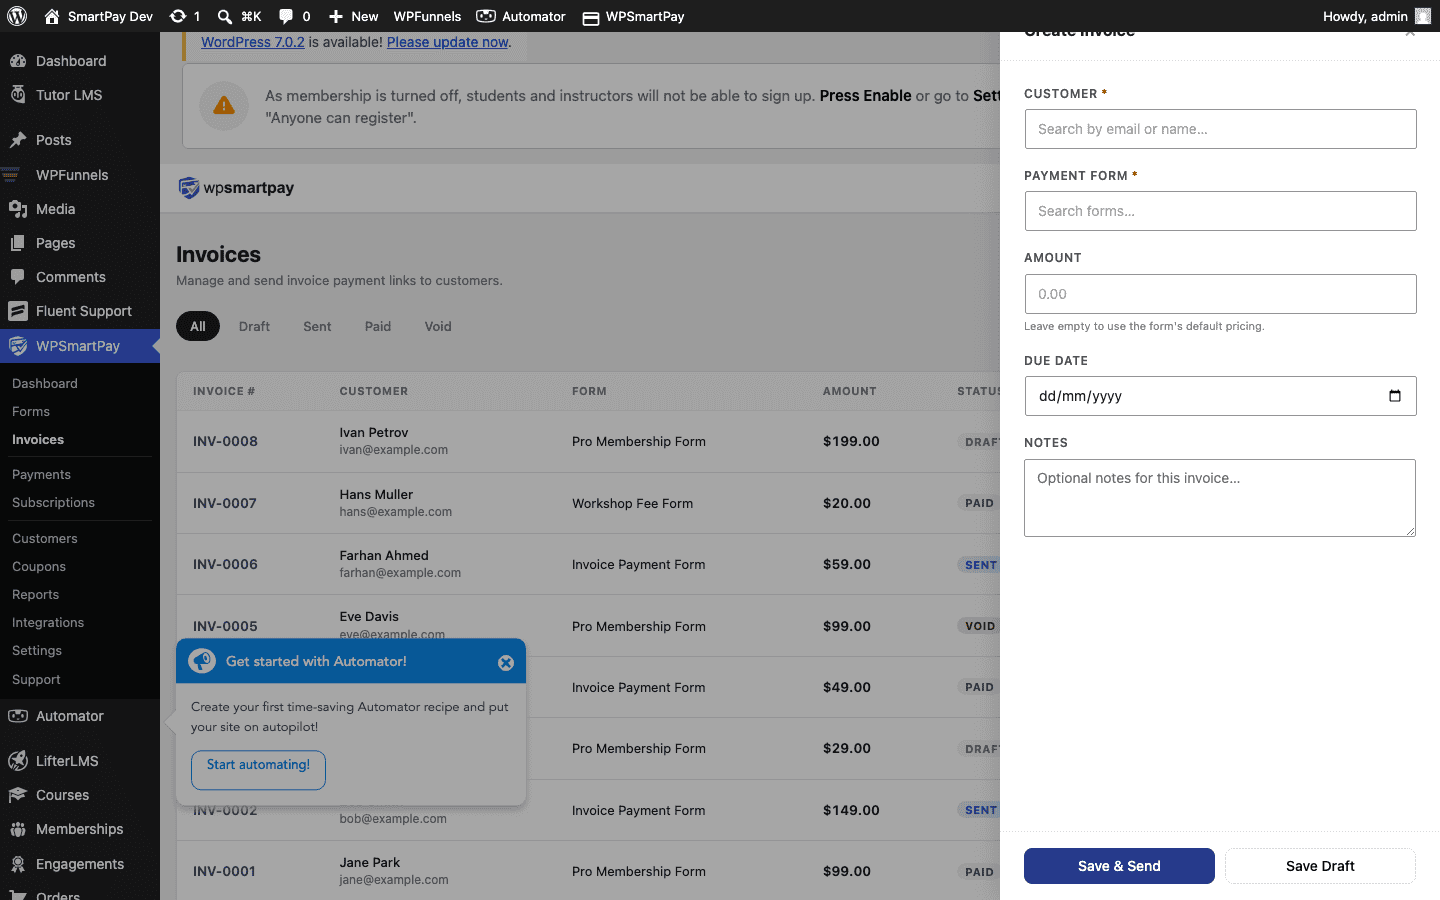Open Comments in the sidebar
Image resolution: width=1440 pixels, height=900 pixels.
pyautogui.click(x=80, y=277)
